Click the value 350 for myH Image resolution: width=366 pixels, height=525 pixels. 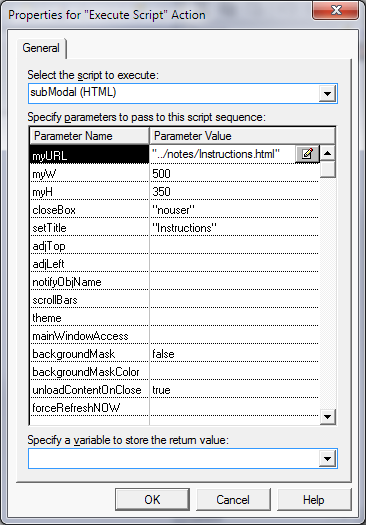234,192
